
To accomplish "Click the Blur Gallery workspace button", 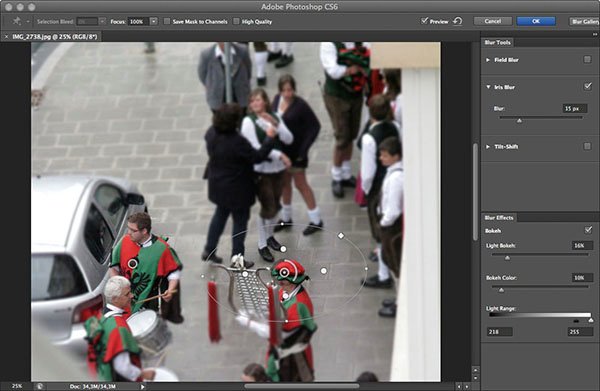I will (585, 21).
